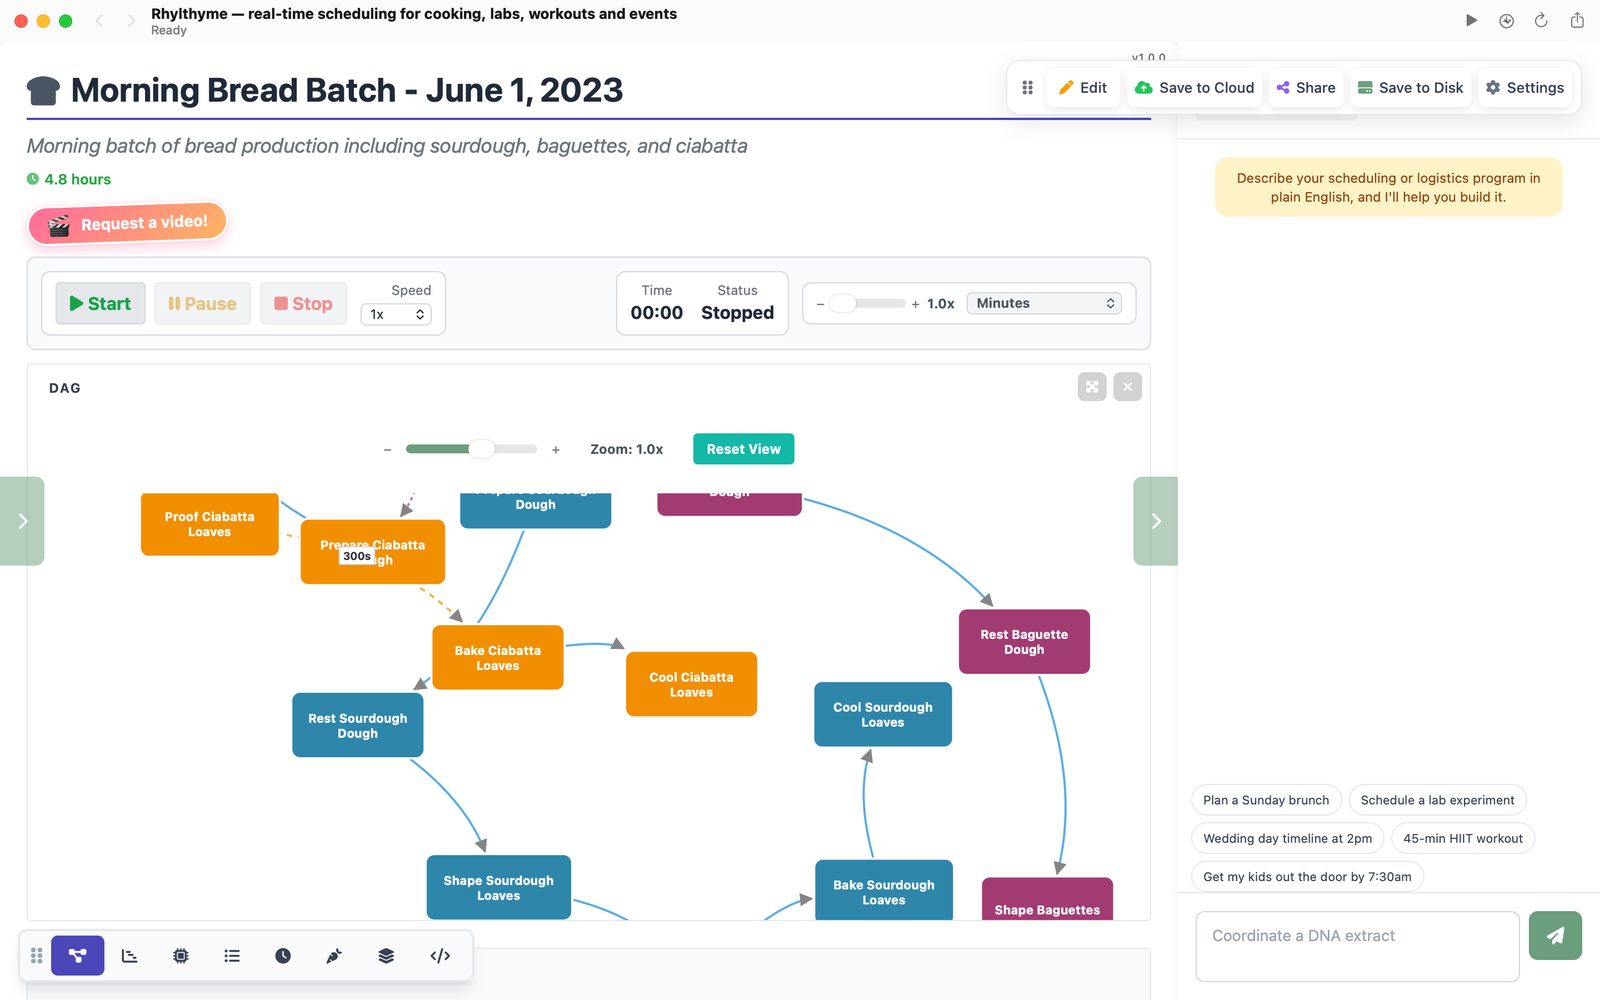Decrease DAG zoom with minus
The width and height of the screenshot is (1600, 1000).
click(387, 450)
